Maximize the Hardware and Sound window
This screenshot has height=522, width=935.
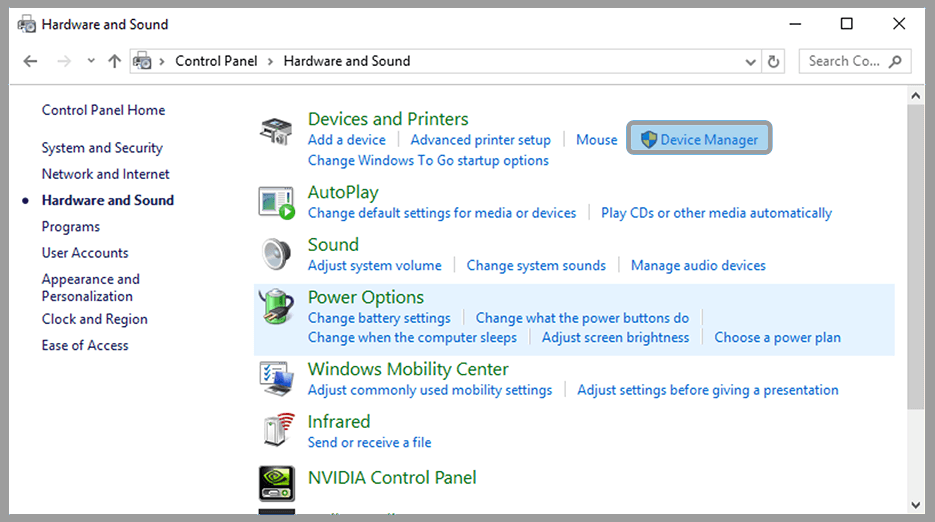click(847, 24)
